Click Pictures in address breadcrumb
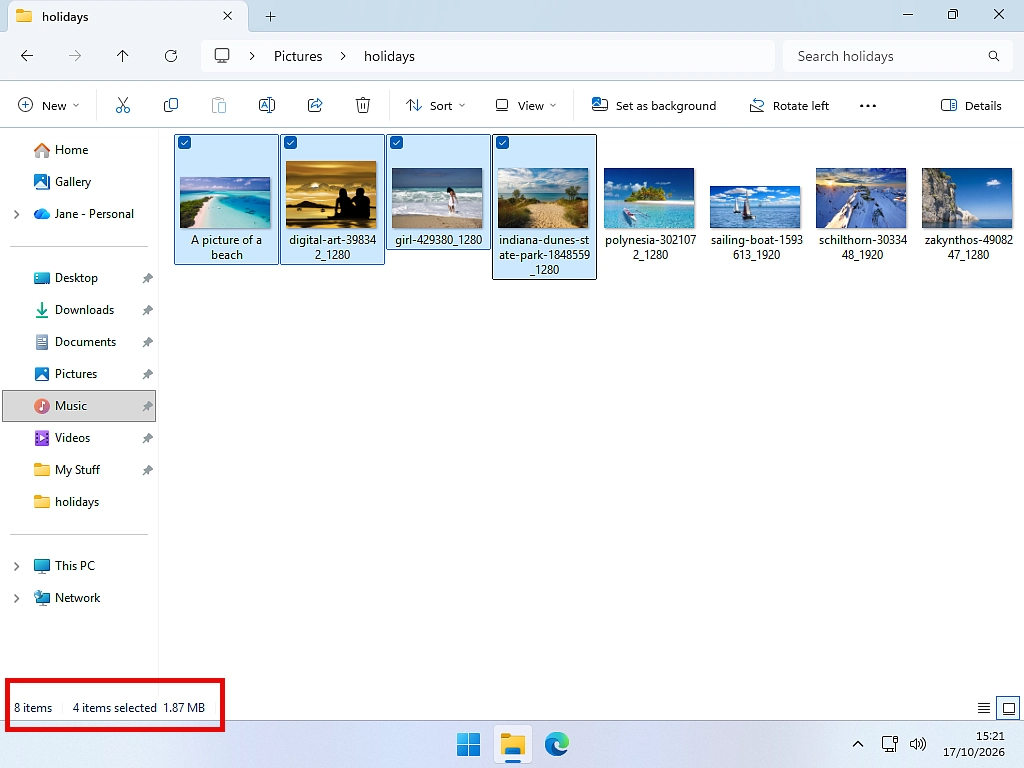 298,56
